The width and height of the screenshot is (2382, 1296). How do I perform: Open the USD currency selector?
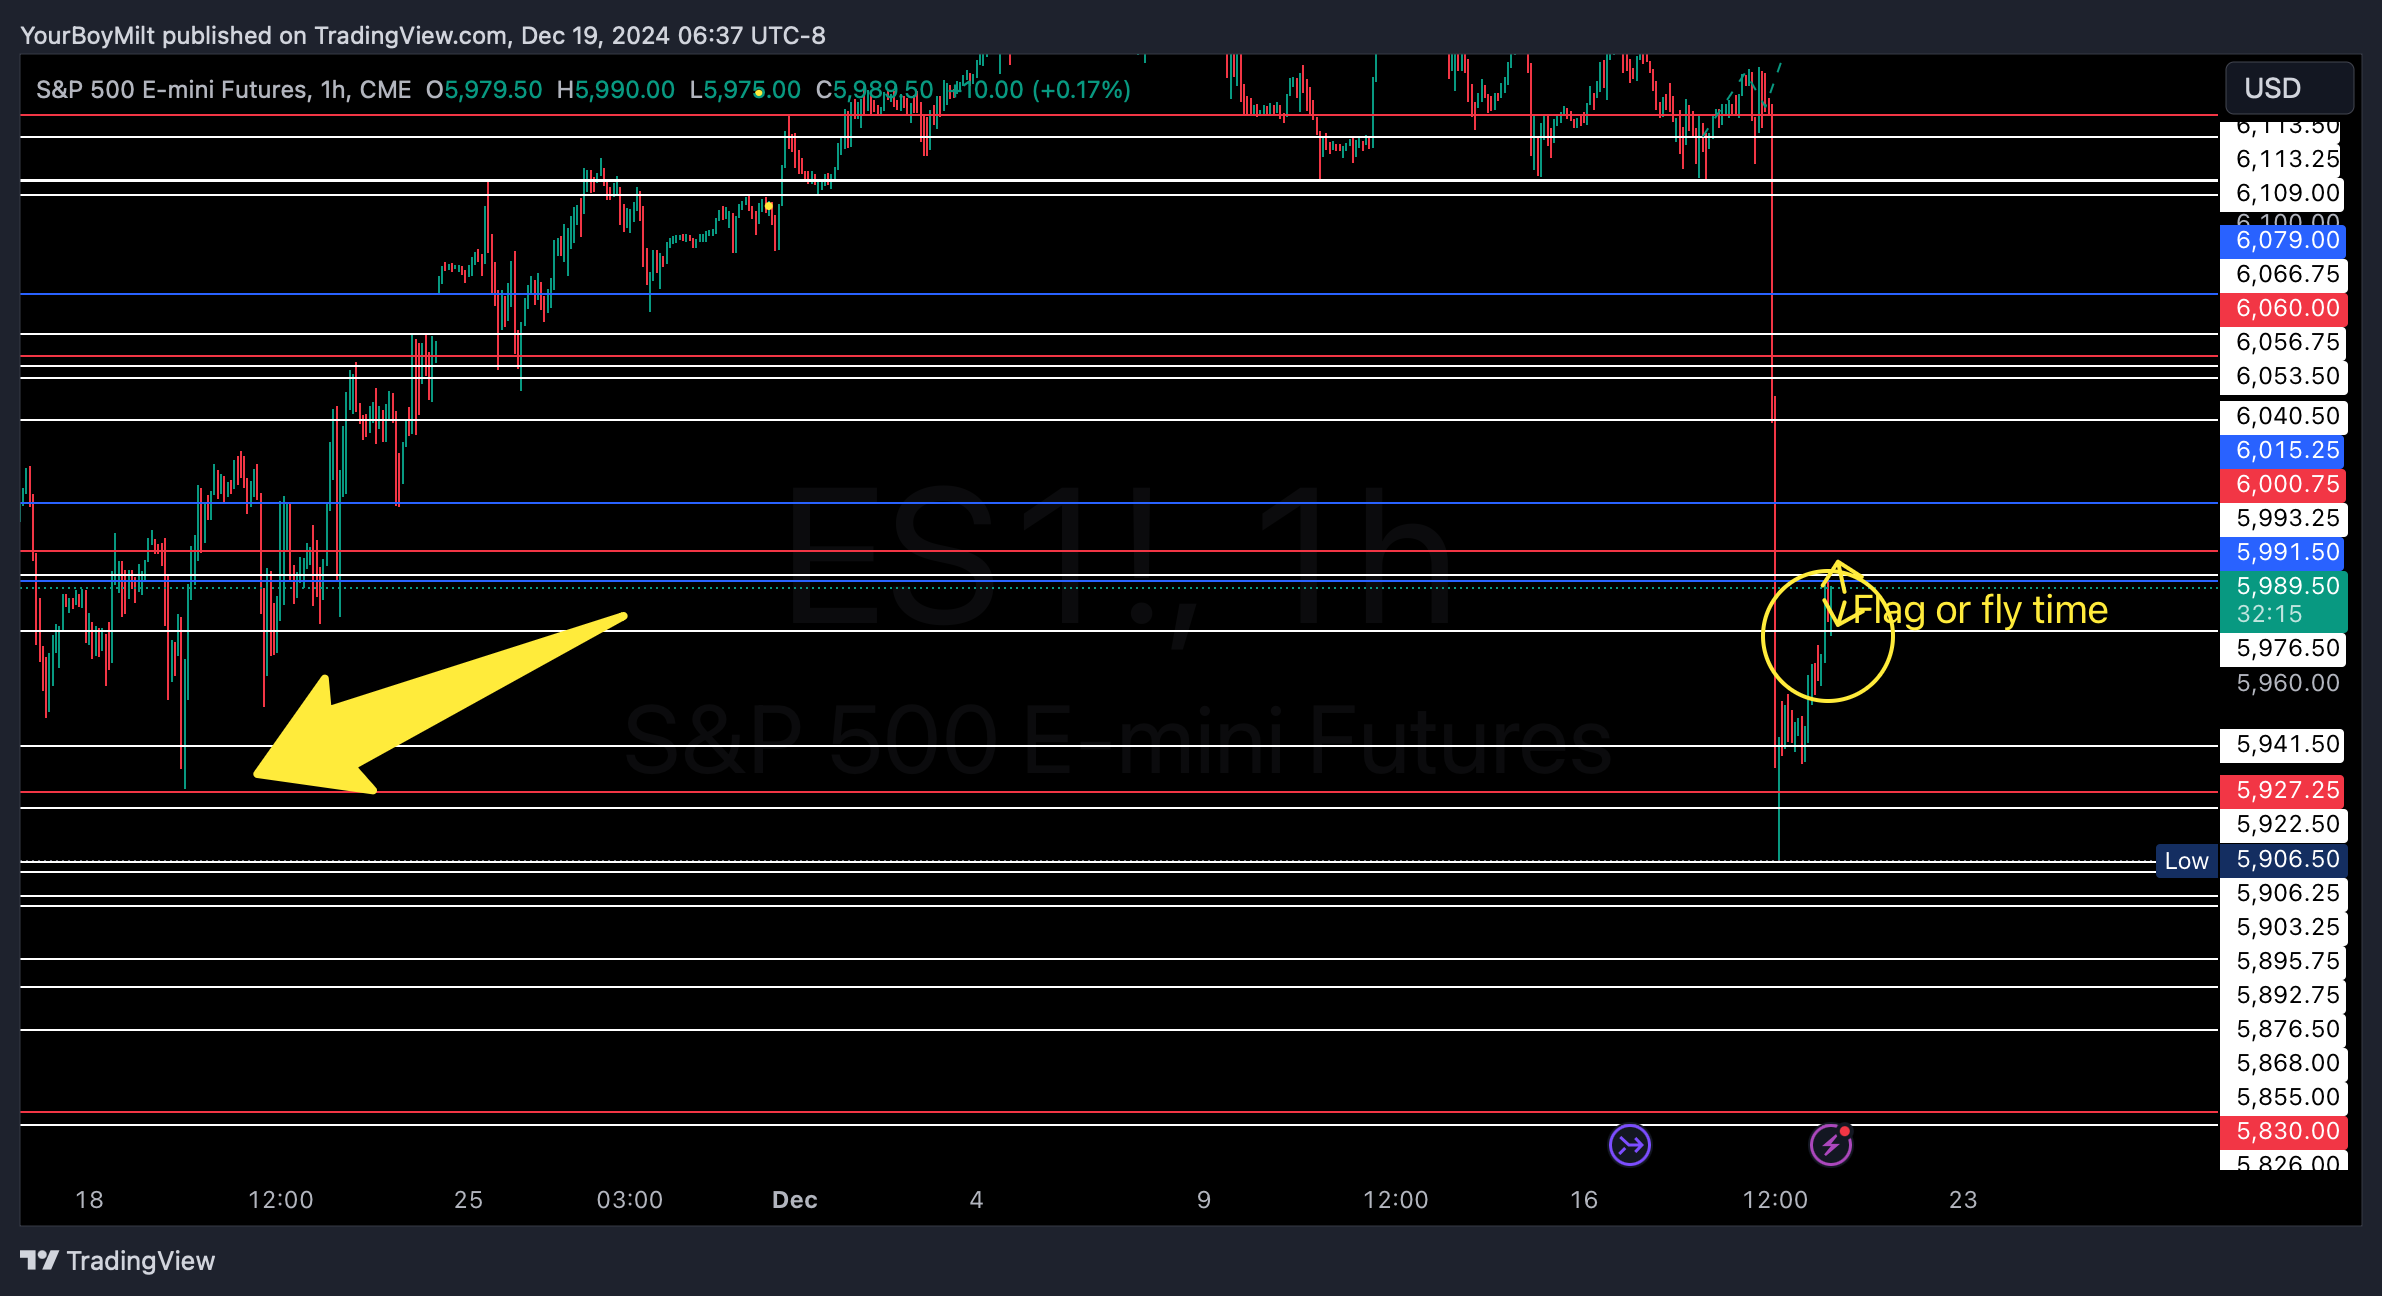point(2288,88)
